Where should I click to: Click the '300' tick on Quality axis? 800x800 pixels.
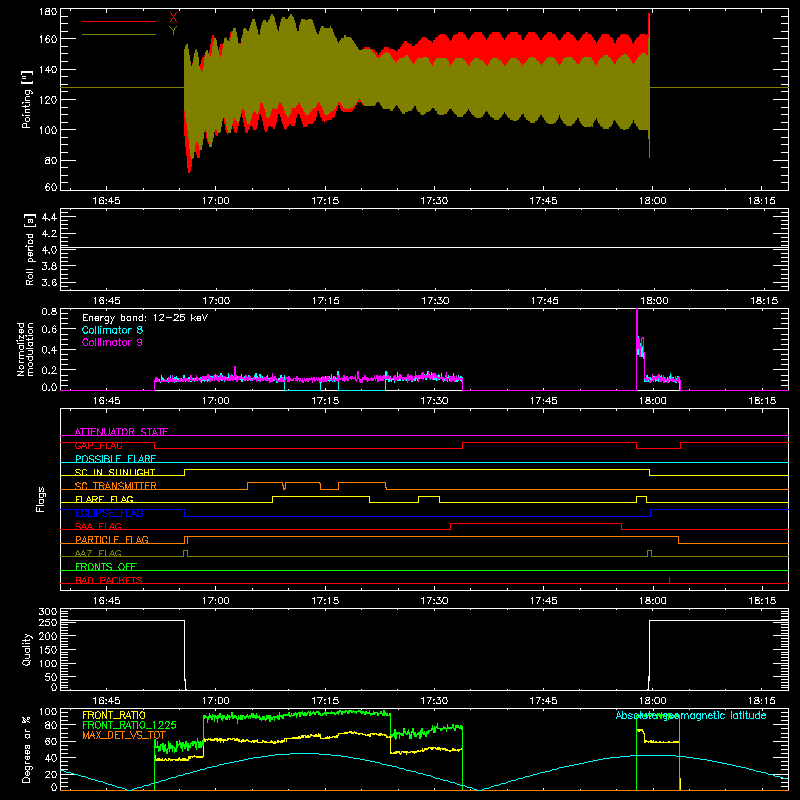48,612
